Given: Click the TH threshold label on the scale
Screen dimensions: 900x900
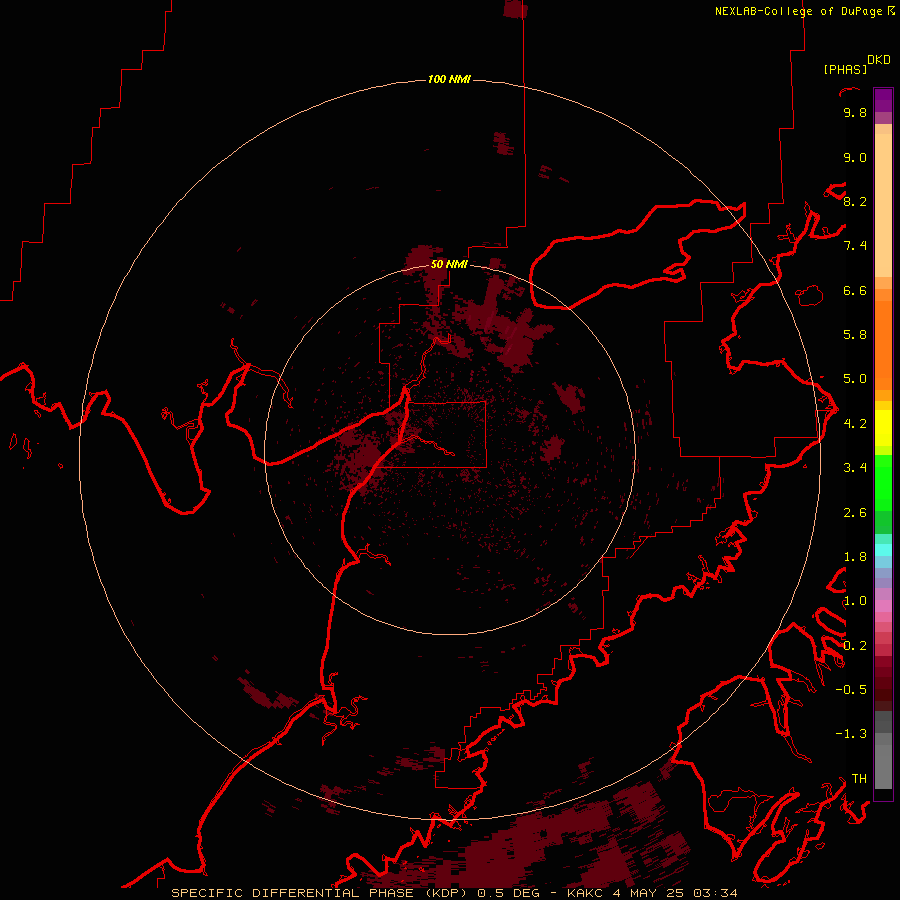Looking at the screenshot, I should coord(859,779).
